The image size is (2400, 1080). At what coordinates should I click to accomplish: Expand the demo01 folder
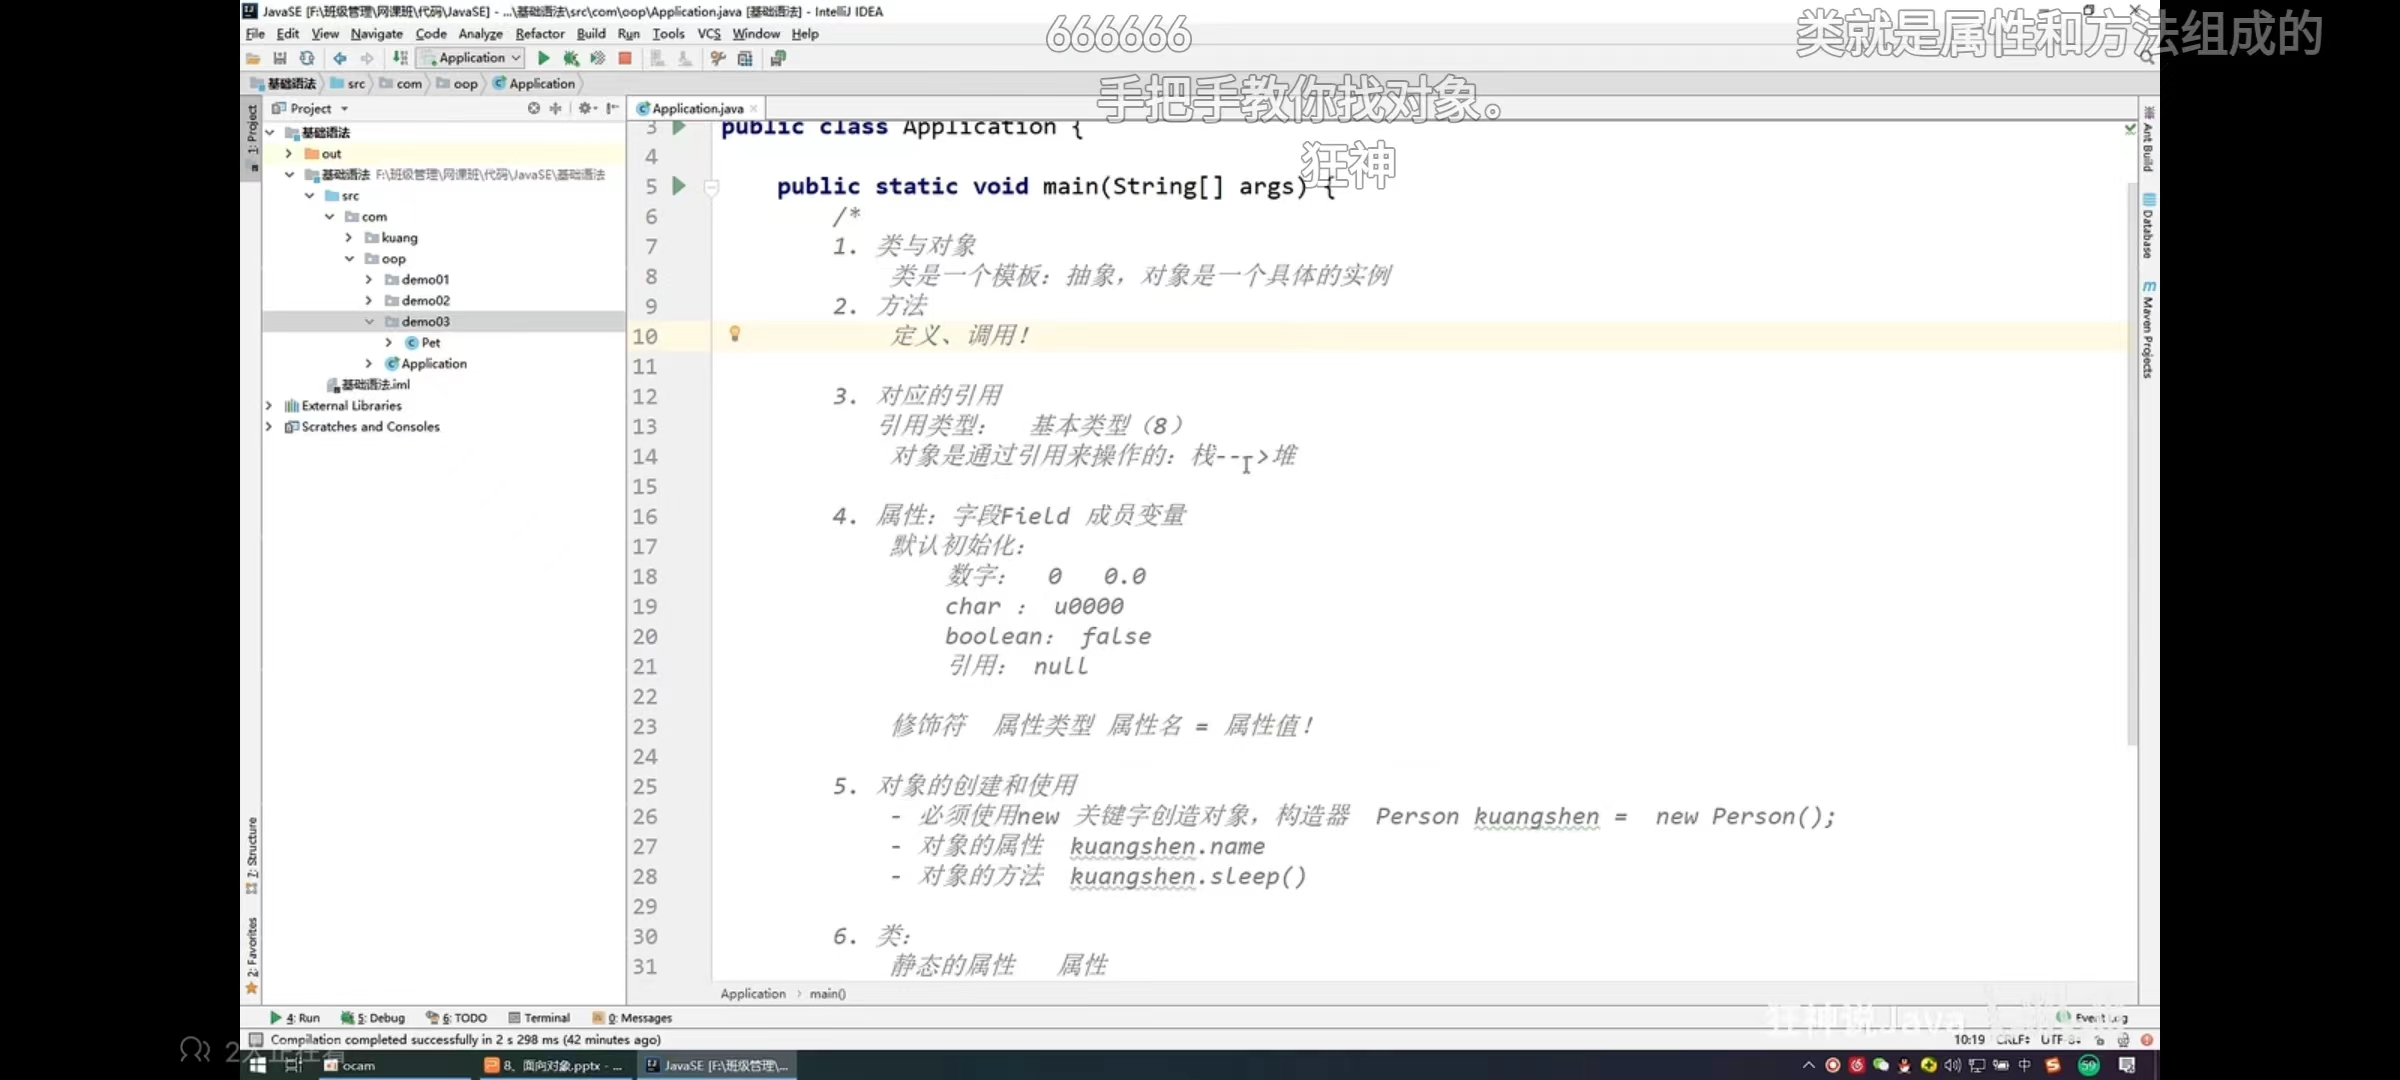369,279
